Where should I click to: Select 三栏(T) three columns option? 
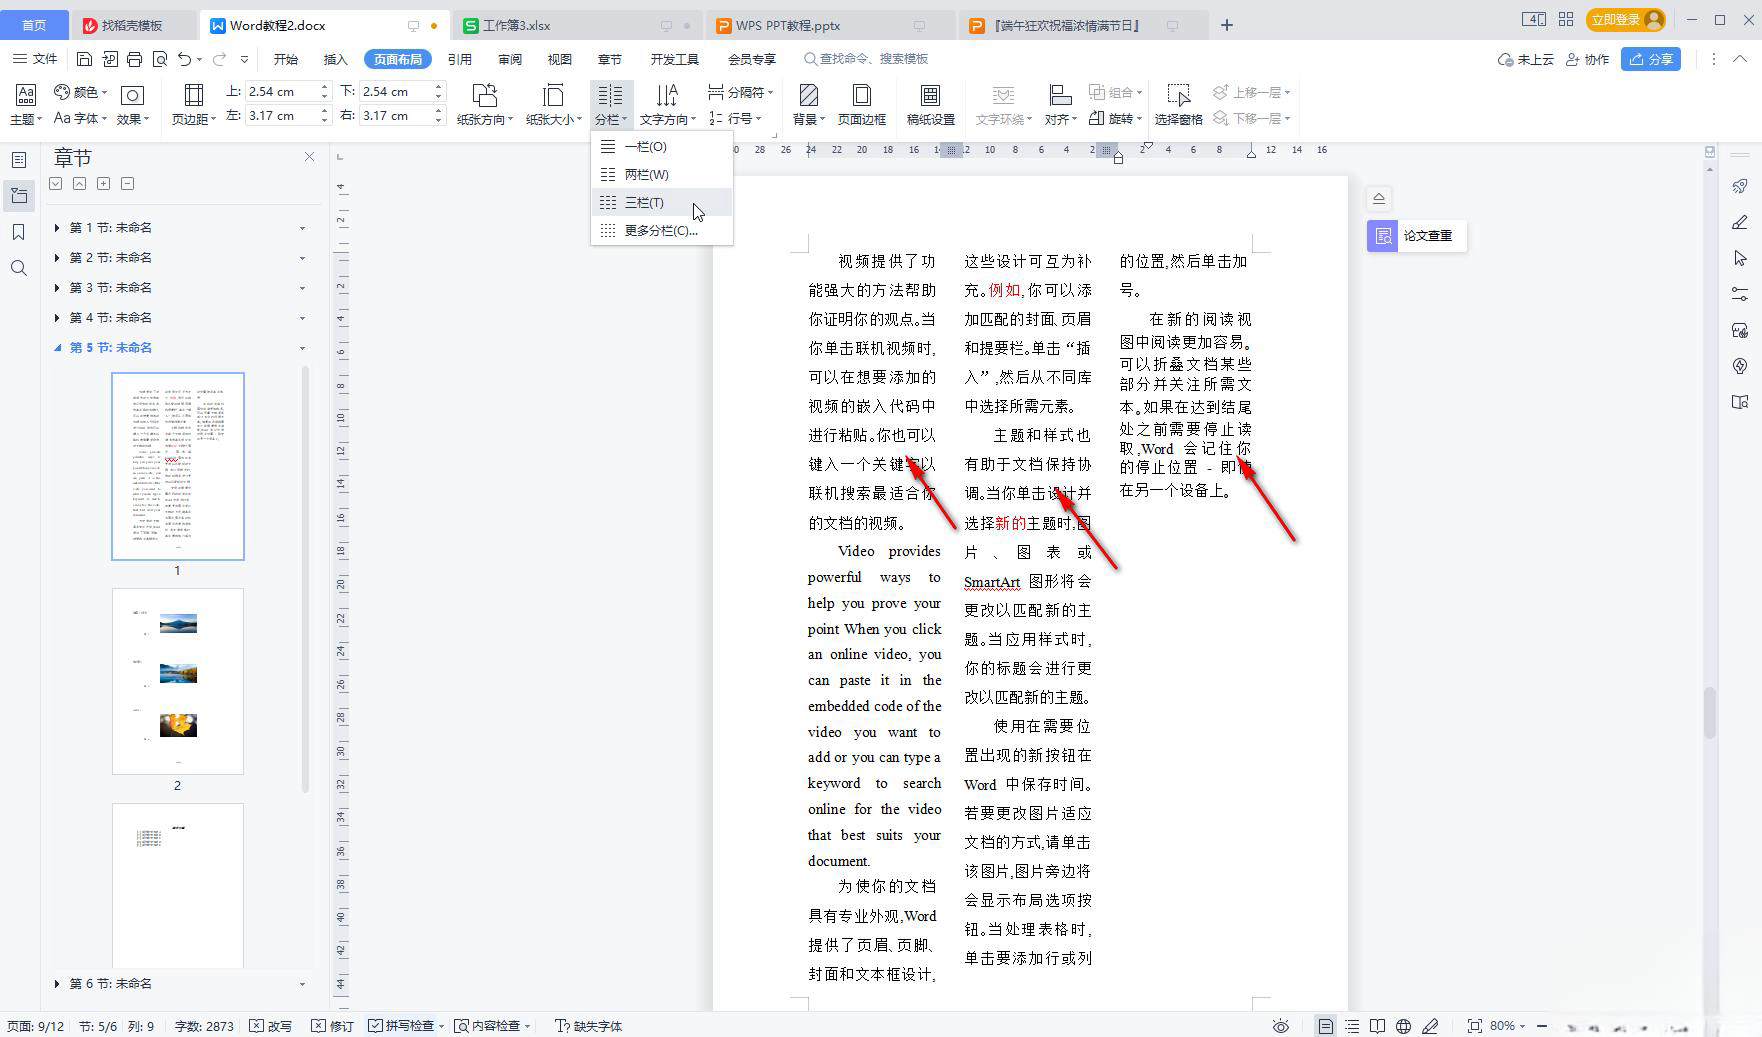662,202
